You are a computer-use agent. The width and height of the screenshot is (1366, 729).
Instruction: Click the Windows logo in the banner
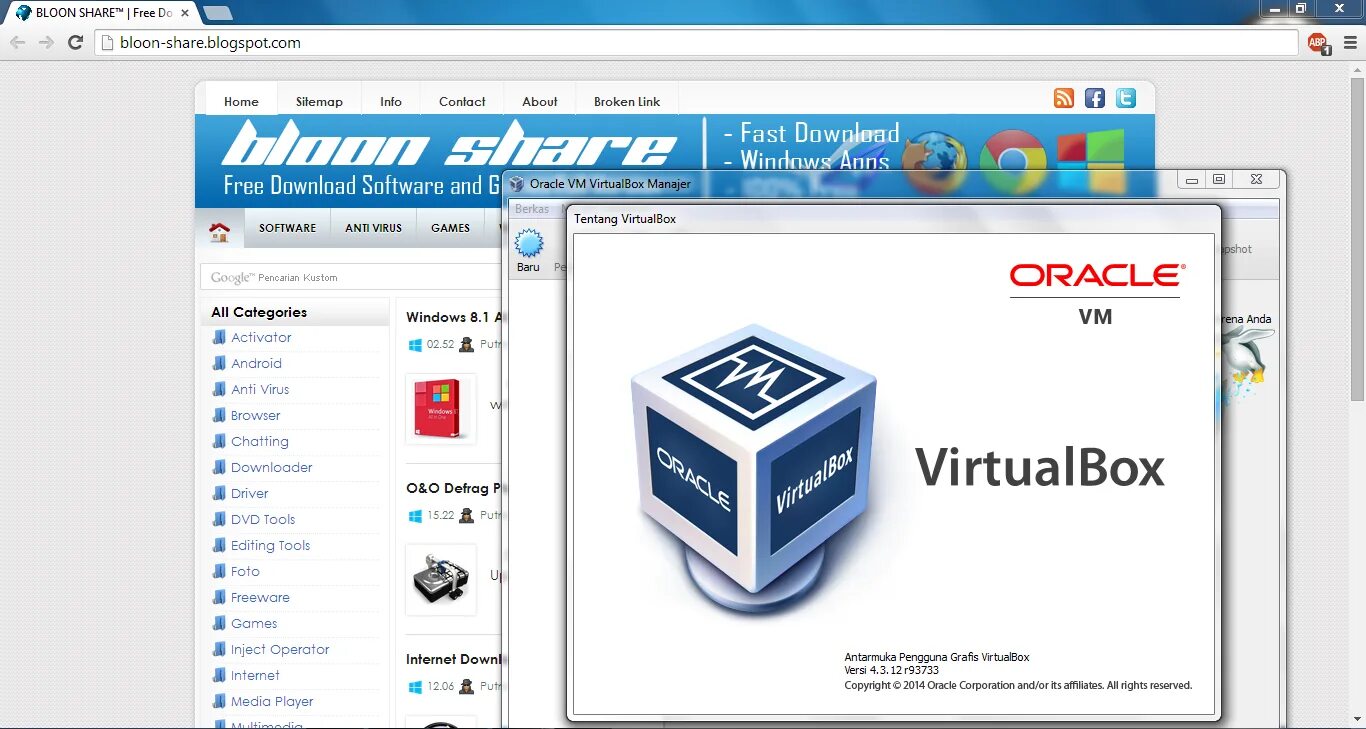coord(1091,161)
